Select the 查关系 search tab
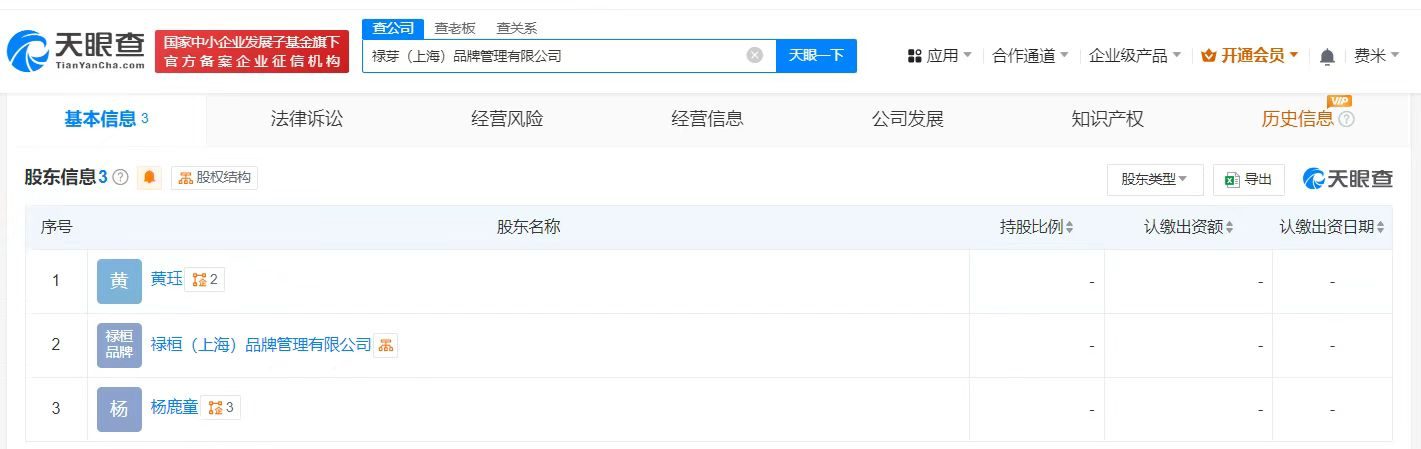The width and height of the screenshot is (1421, 449). tap(517, 28)
